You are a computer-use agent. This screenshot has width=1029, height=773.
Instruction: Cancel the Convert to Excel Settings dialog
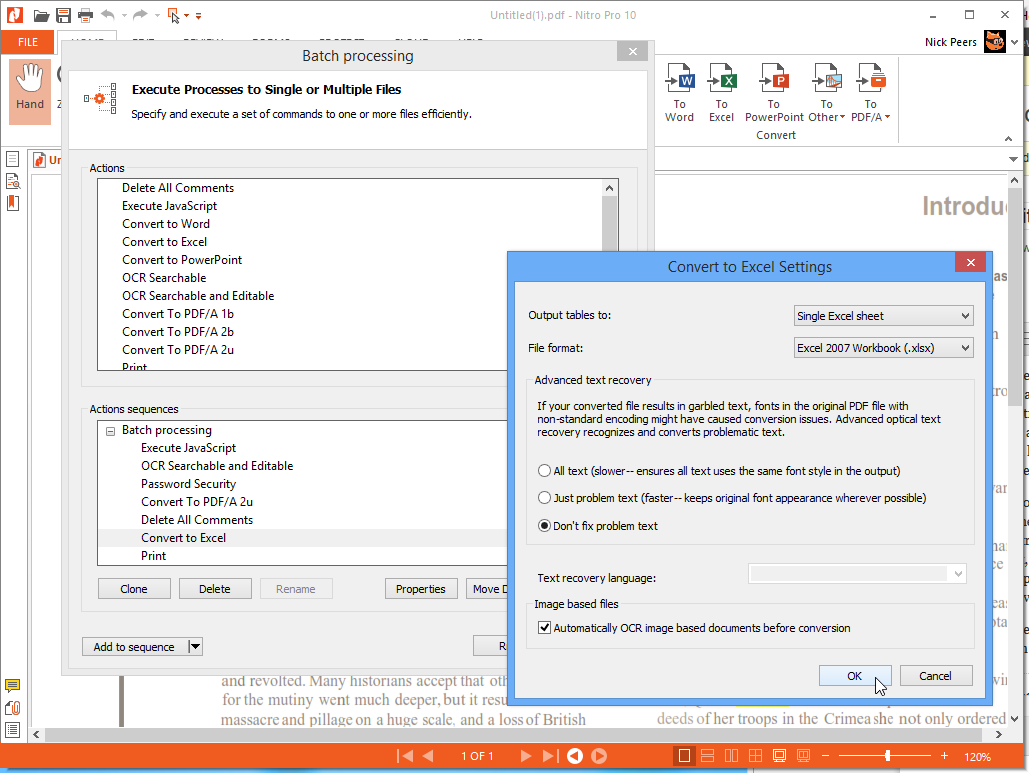pyautogui.click(x=935, y=675)
